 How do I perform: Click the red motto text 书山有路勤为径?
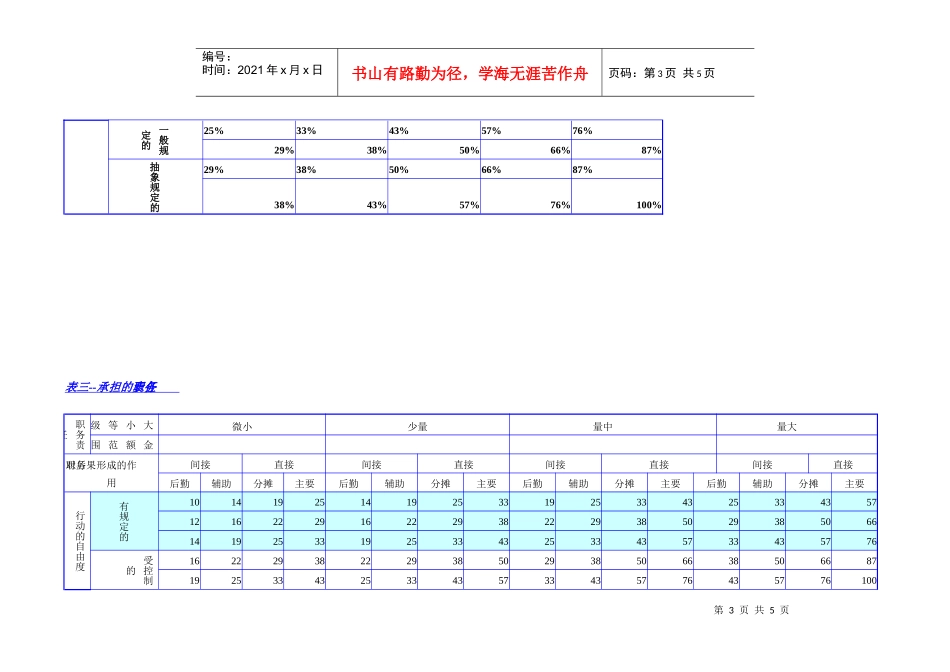click(x=406, y=74)
